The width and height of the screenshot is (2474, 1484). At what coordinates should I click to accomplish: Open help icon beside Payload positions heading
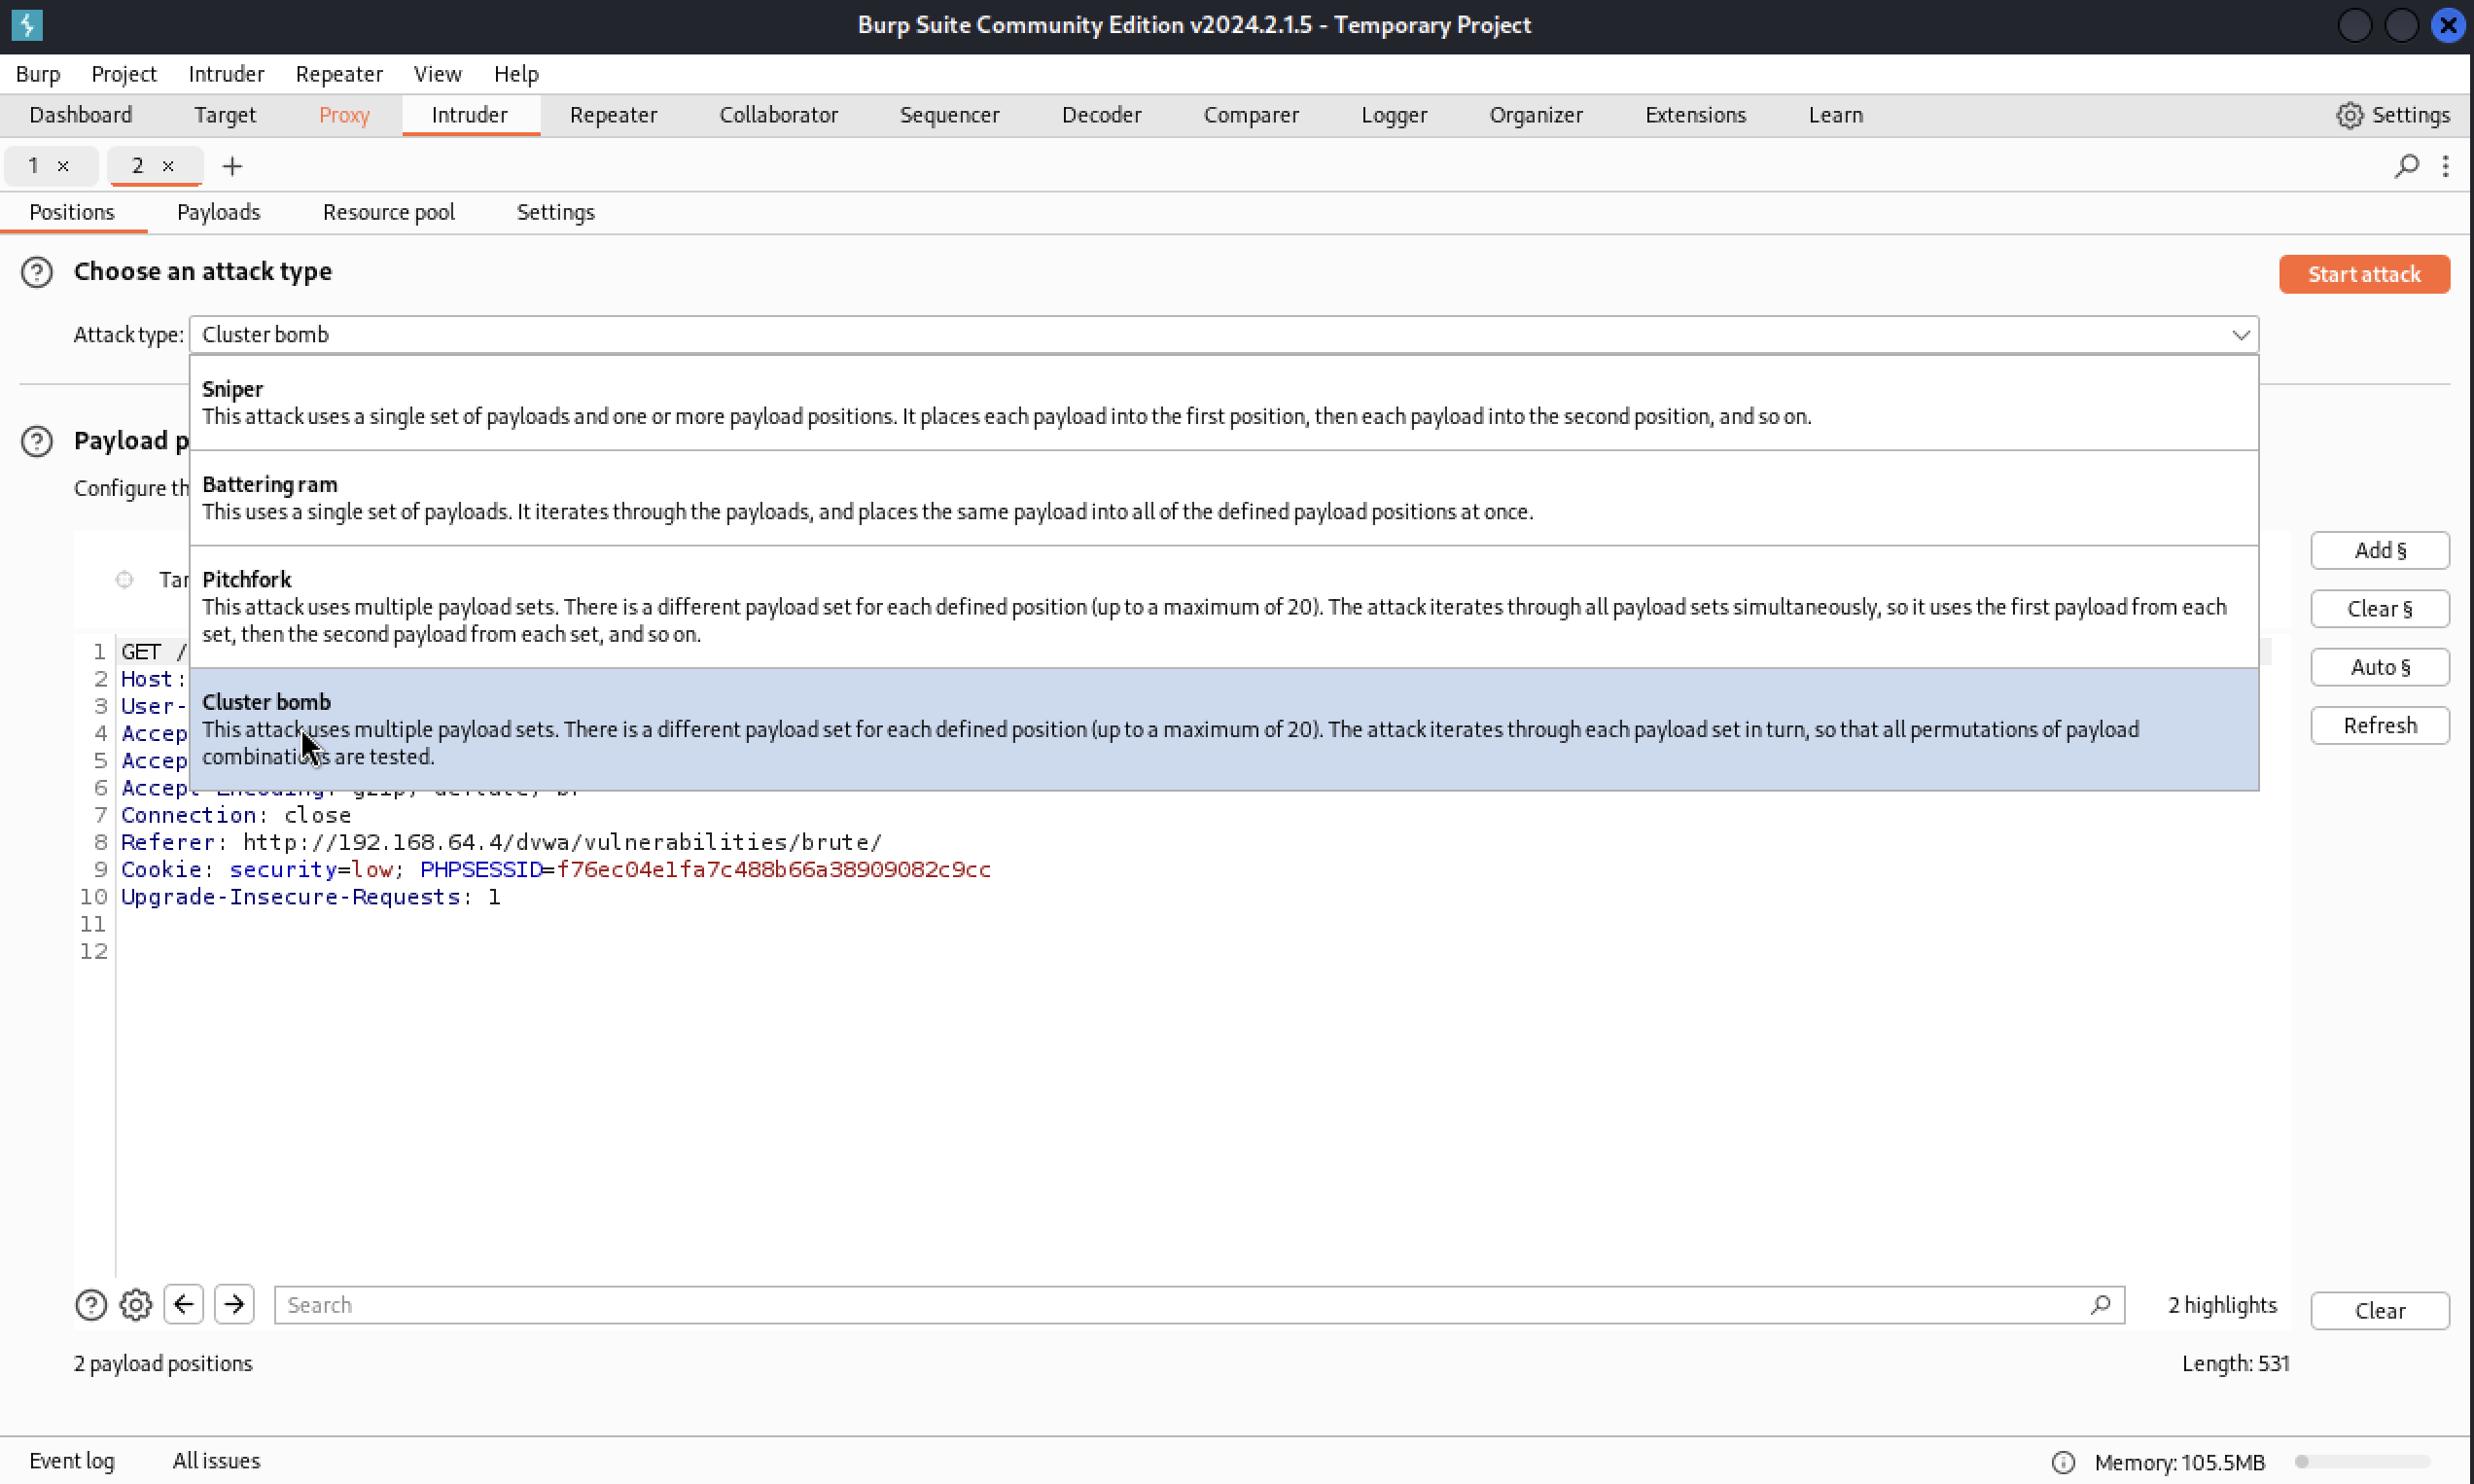[x=37, y=441]
